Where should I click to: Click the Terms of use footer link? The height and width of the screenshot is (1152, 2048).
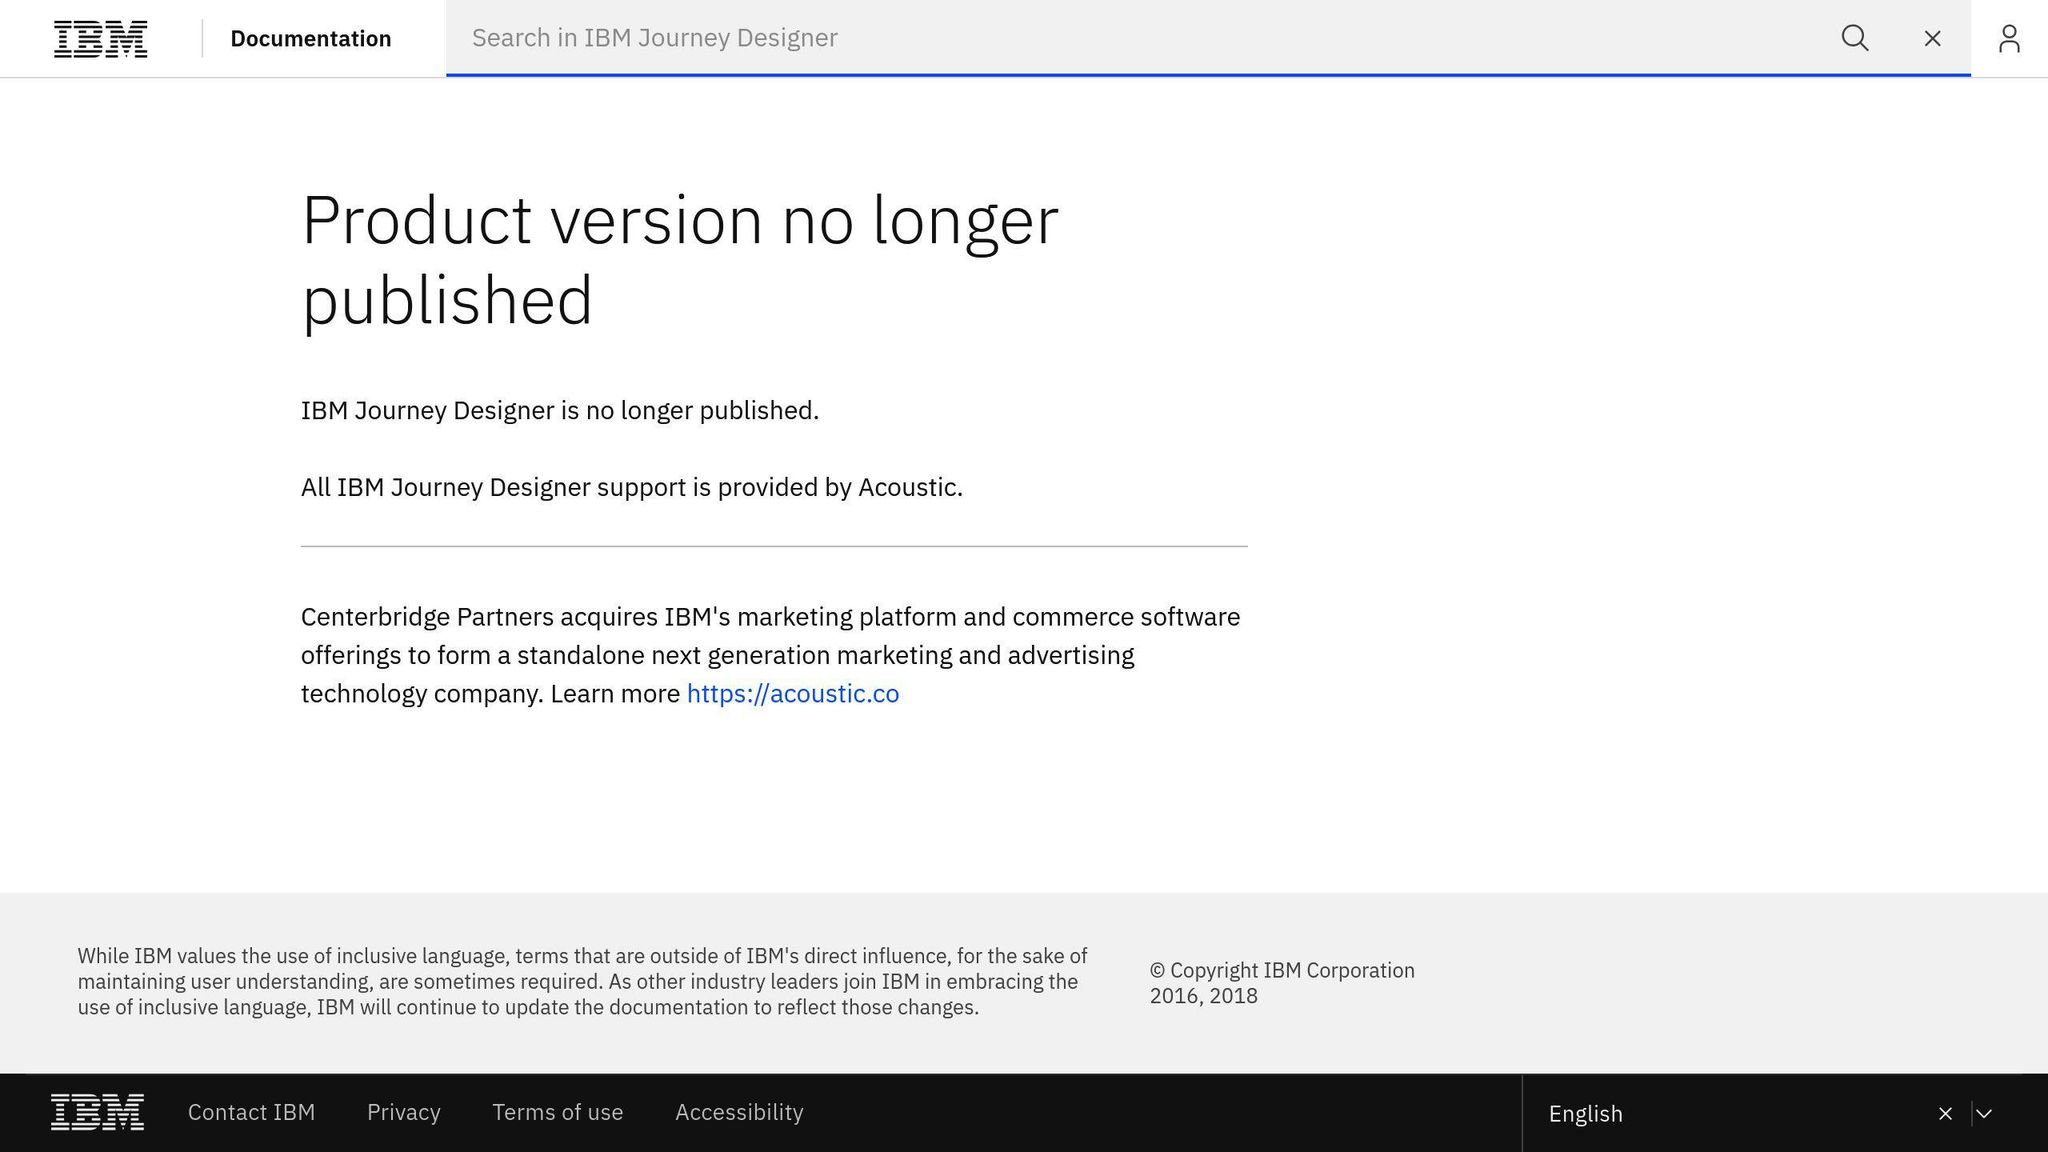[557, 1112]
